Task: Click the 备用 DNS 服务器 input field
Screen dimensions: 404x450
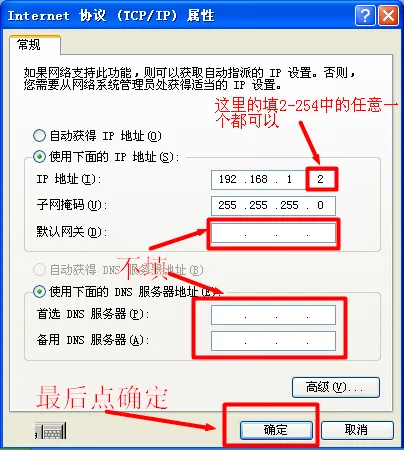Action: pyautogui.click(x=273, y=341)
